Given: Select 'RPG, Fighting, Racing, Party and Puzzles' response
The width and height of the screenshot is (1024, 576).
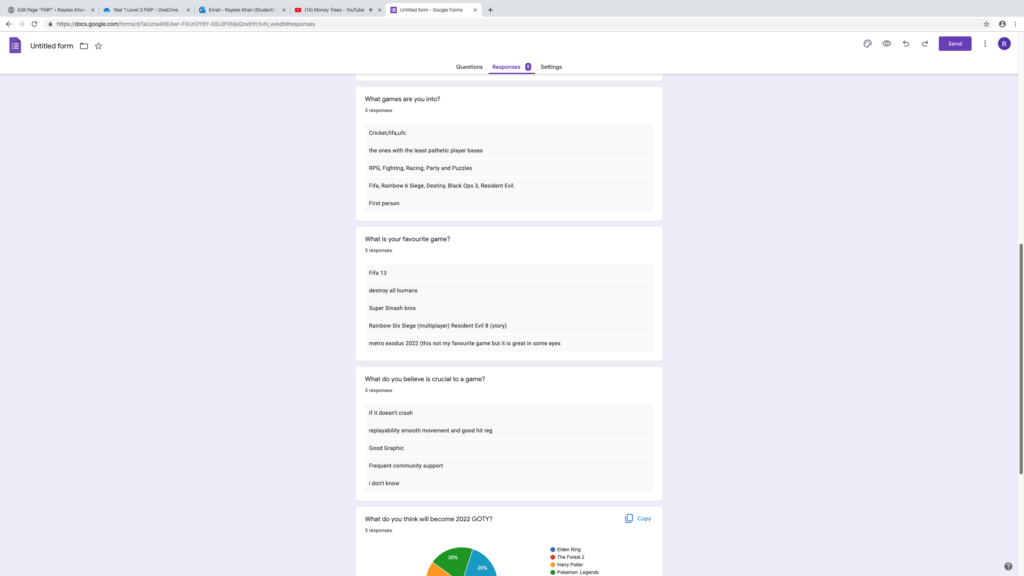Looking at the screenshot, I should 509,168.
